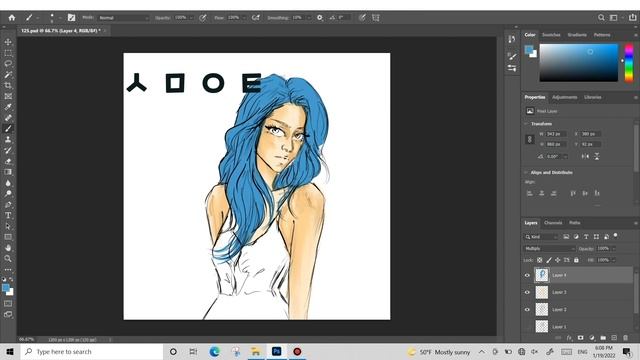Enable airbrush-style build-up effects

click(256, 18)
